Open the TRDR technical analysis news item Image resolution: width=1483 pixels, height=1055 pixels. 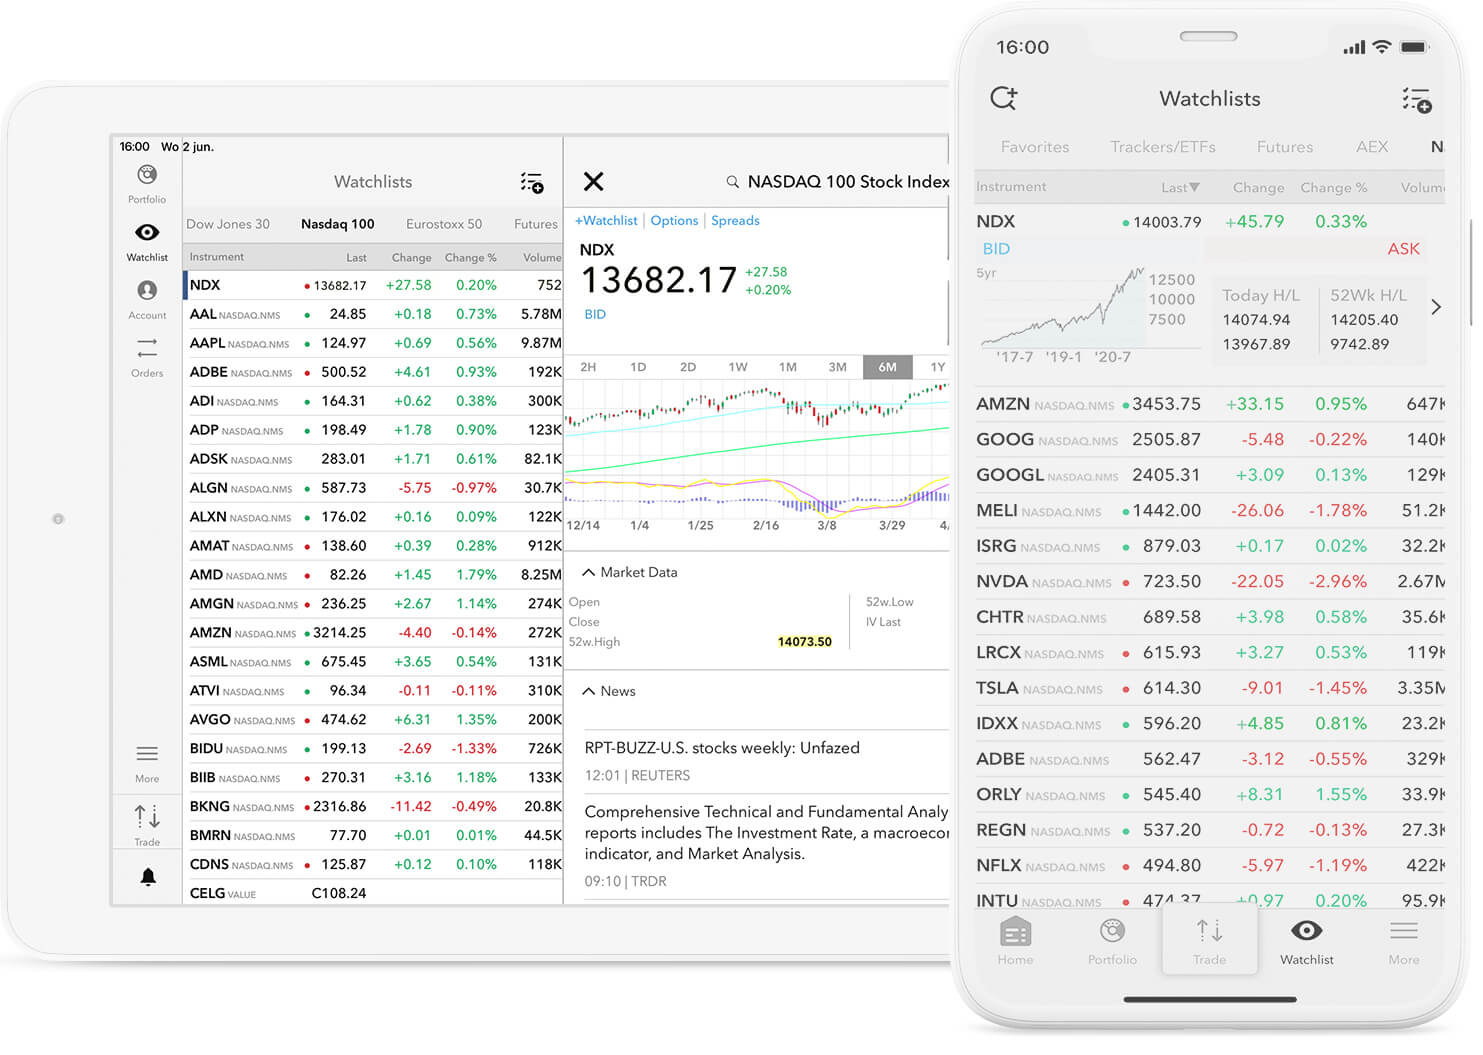point(766,845)
